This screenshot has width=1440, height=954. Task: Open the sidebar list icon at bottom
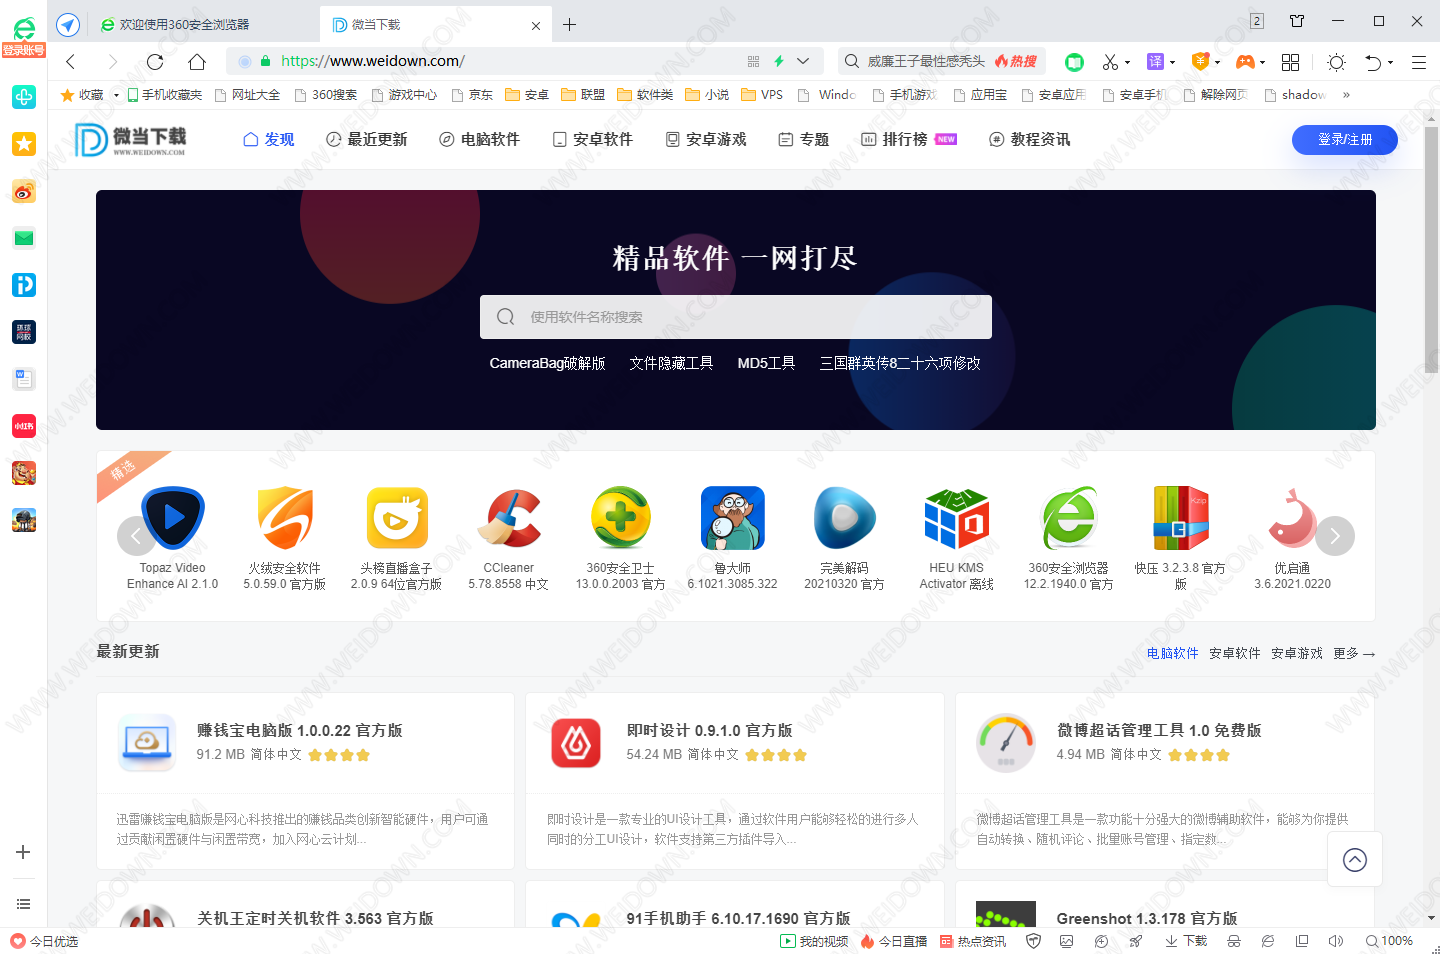click(x=23, y=904)
